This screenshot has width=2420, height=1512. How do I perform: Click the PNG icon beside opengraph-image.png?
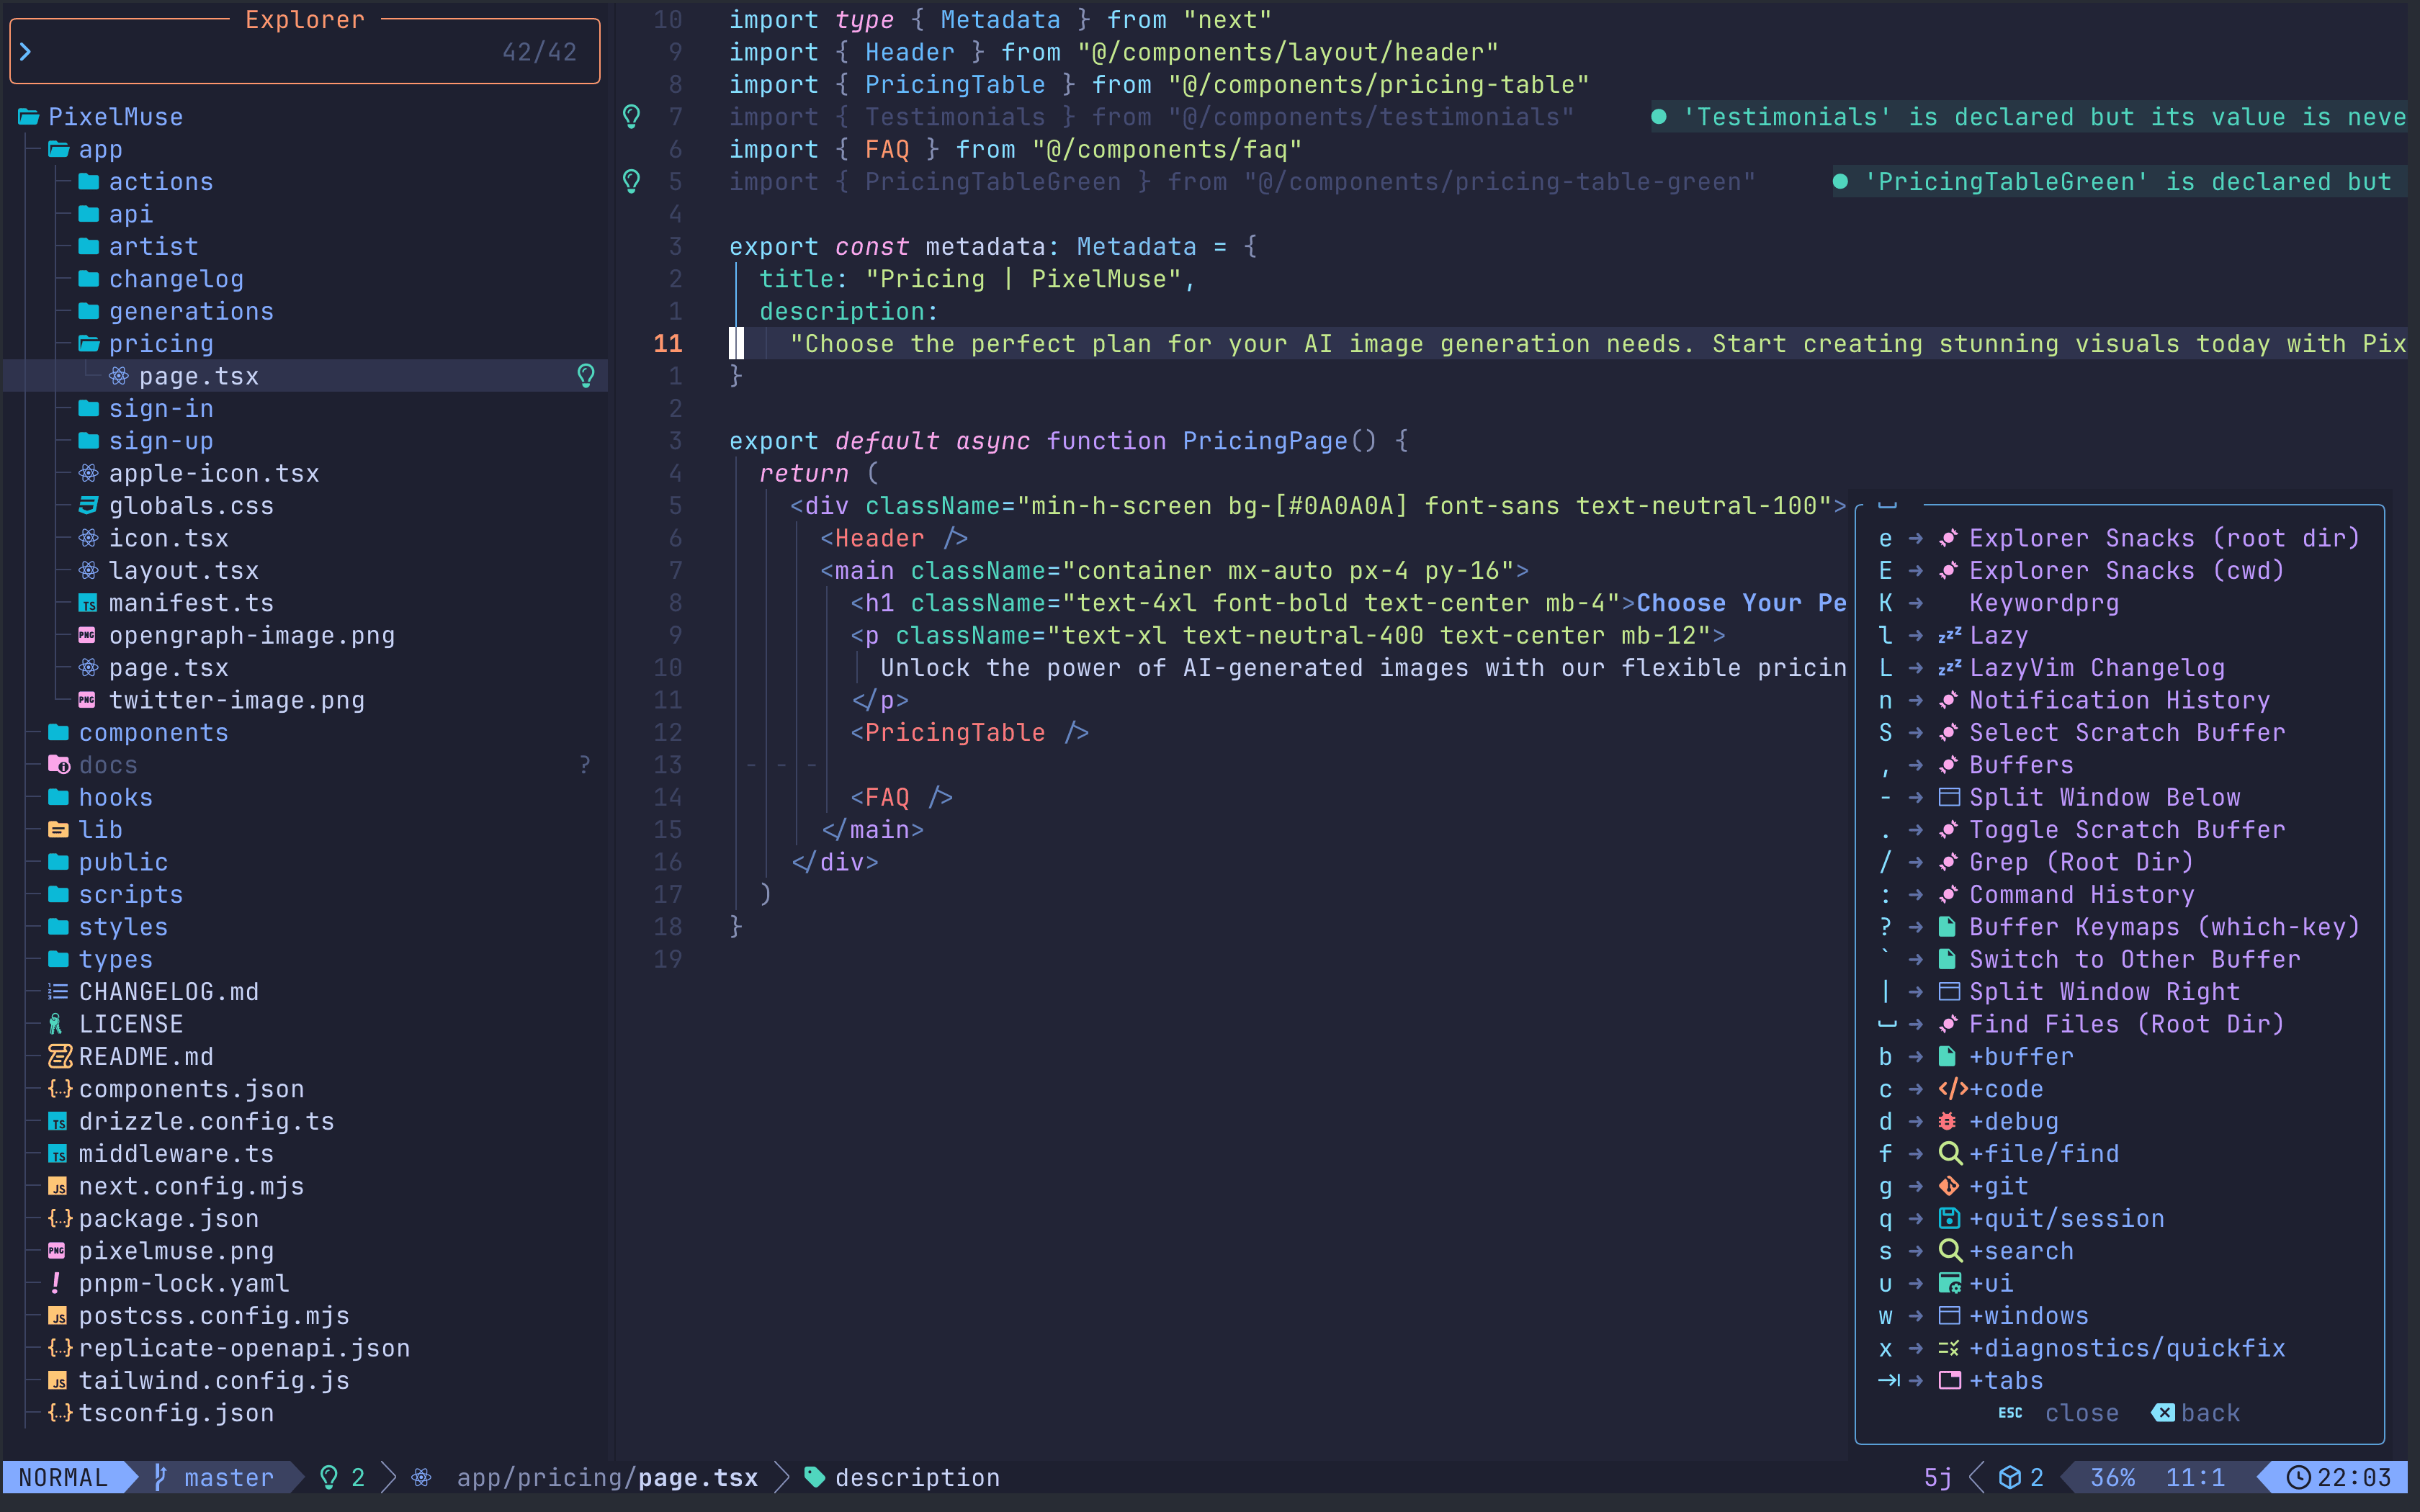(88, 635)
